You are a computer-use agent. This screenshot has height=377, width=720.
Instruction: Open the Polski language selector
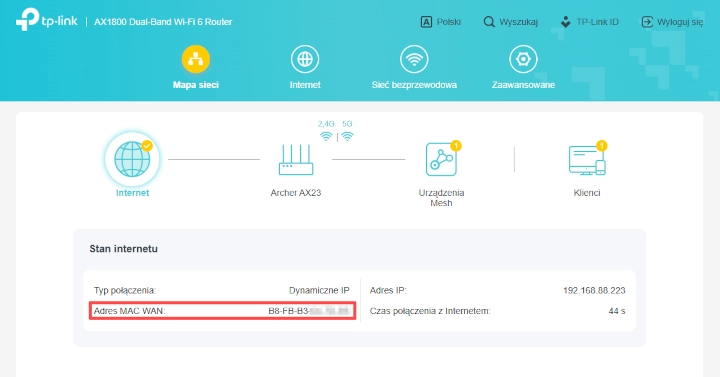(x=449, y=22)
